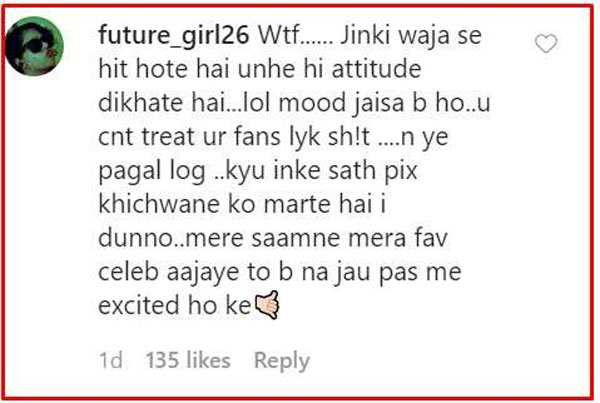Open future_girl26's profile picture
The height and width of the screenshot is (403, 600).
tap(34, 46)
